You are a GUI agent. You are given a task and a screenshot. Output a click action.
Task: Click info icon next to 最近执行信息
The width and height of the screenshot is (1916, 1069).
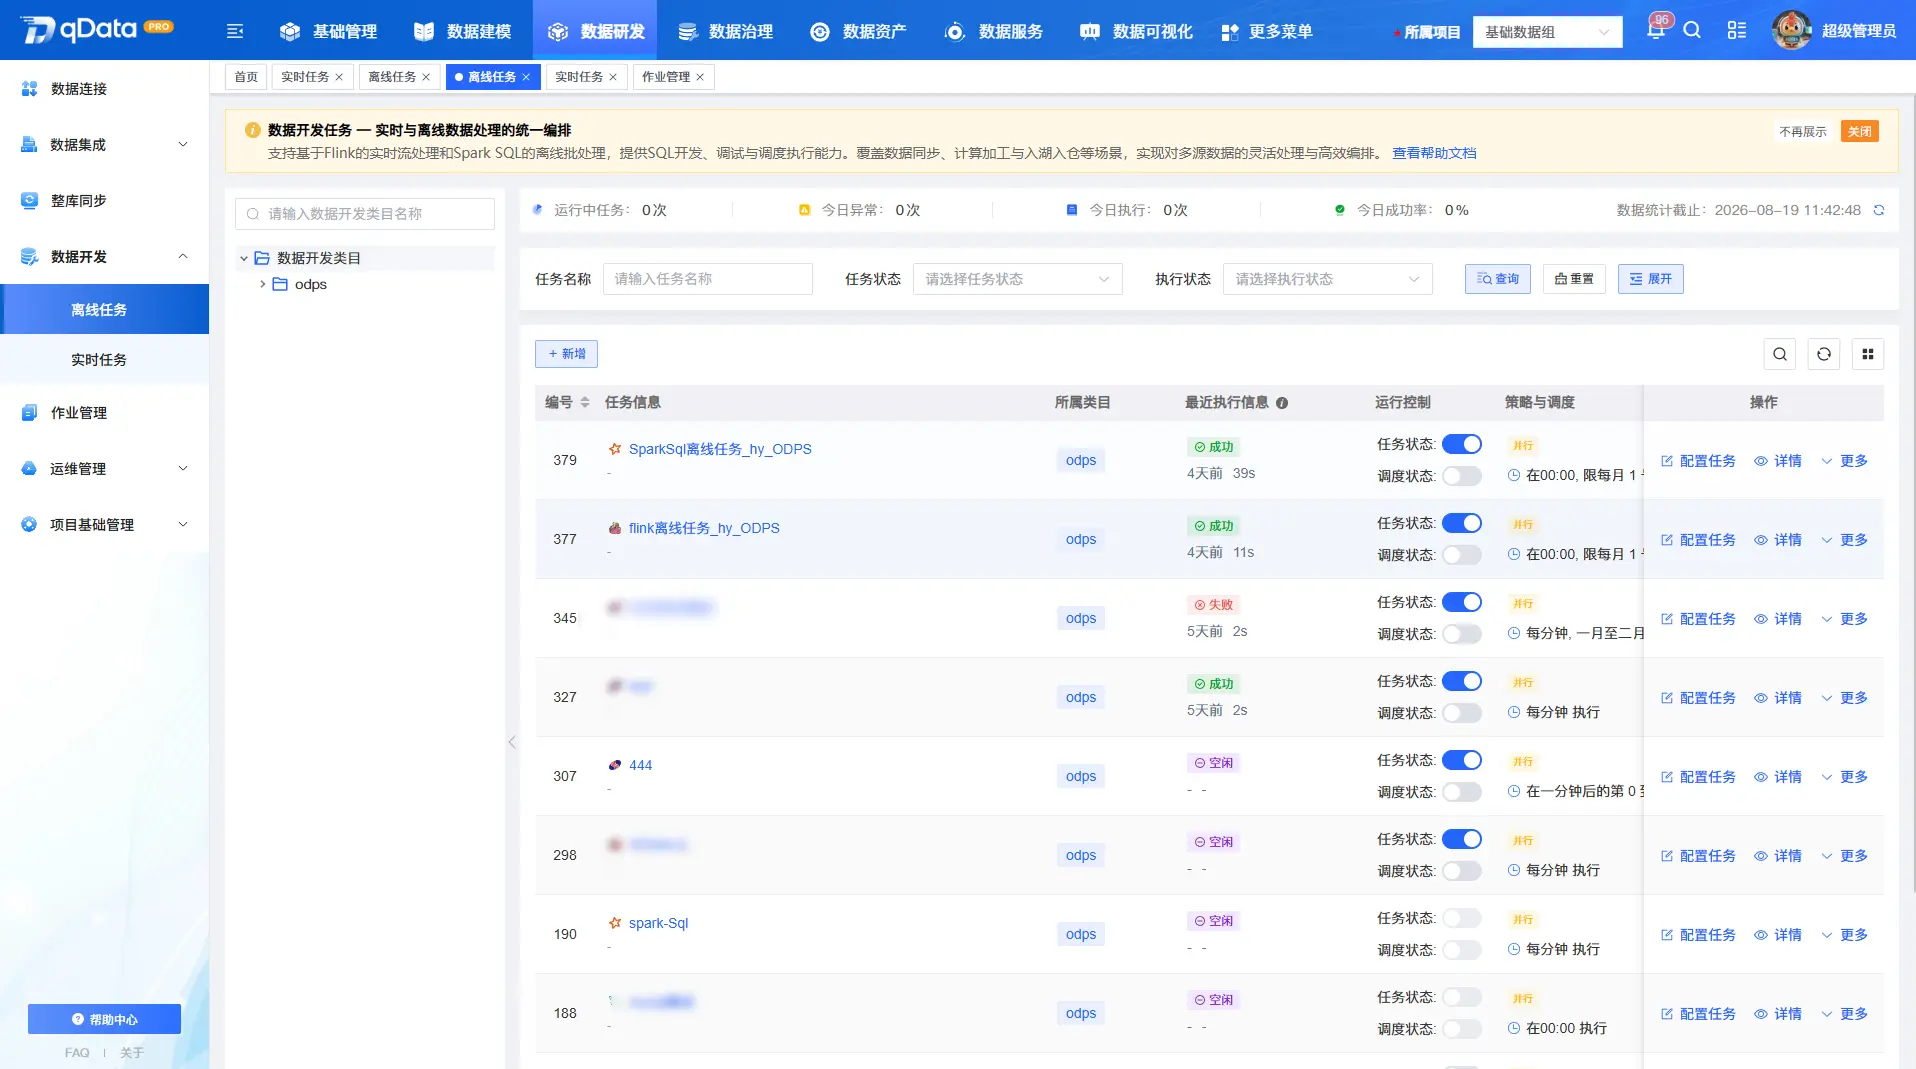(x=1282, y=403)
